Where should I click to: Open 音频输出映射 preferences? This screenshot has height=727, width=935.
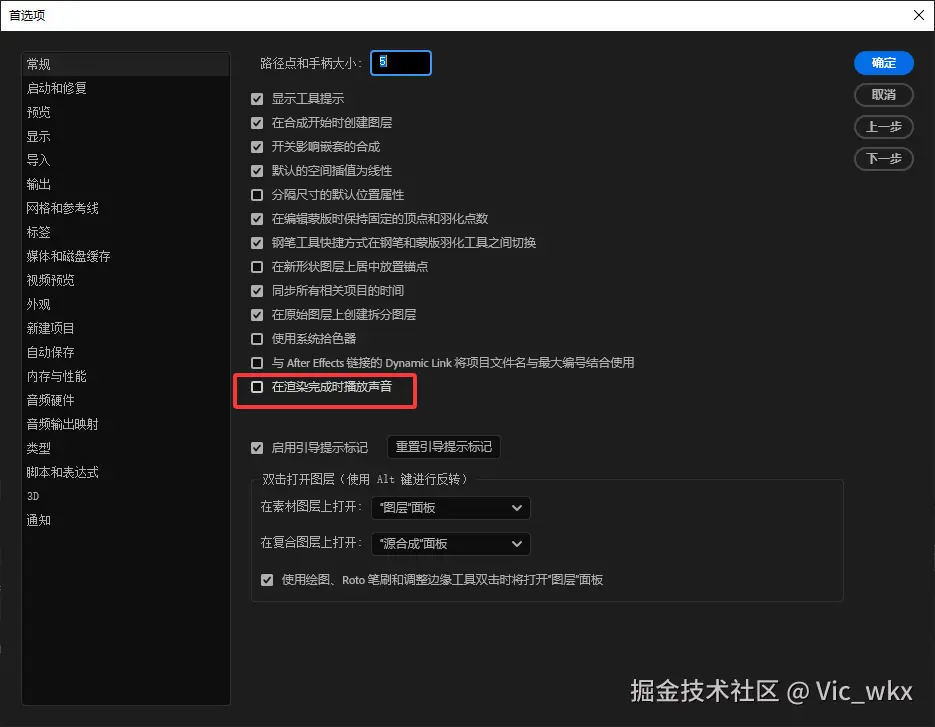(x=126, y=424)
